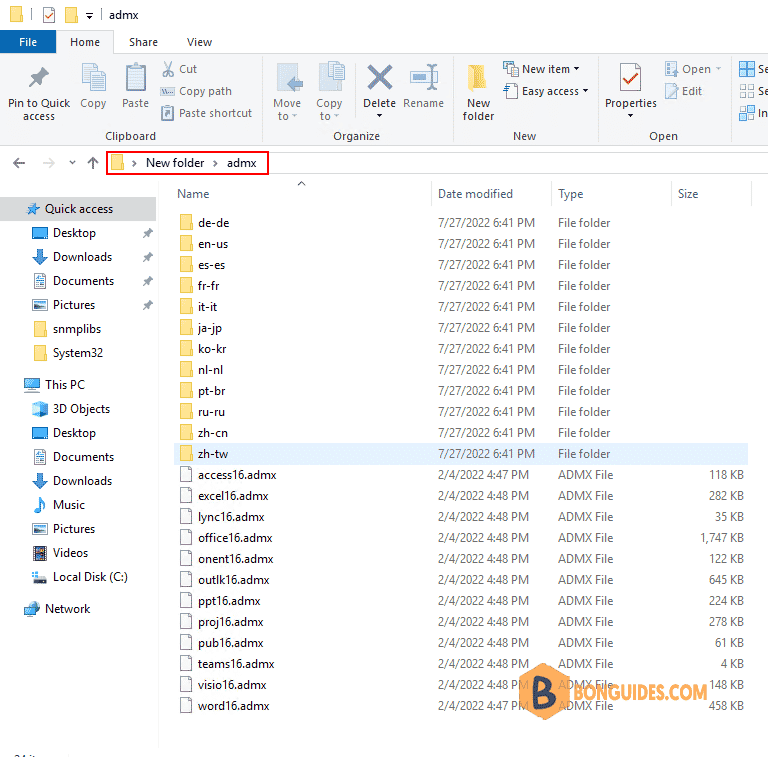Open Customize Quick Access Toolbar dropdown

[x=89, y=16]
